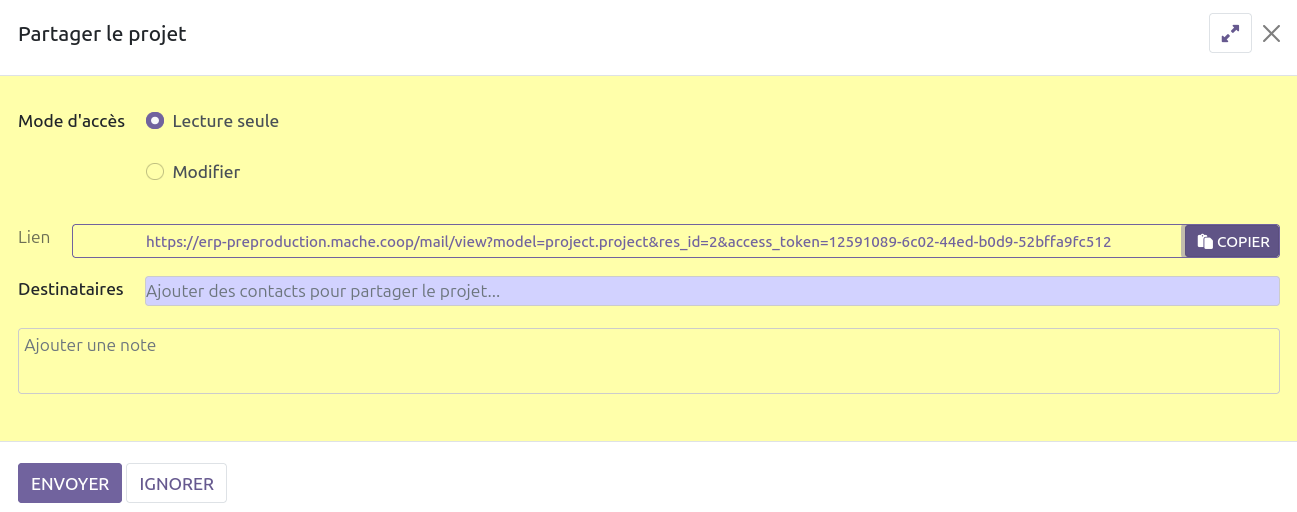Click the 'Partager le projet' dialog title
Screen dimensions: 1297x512
(103, 34)
